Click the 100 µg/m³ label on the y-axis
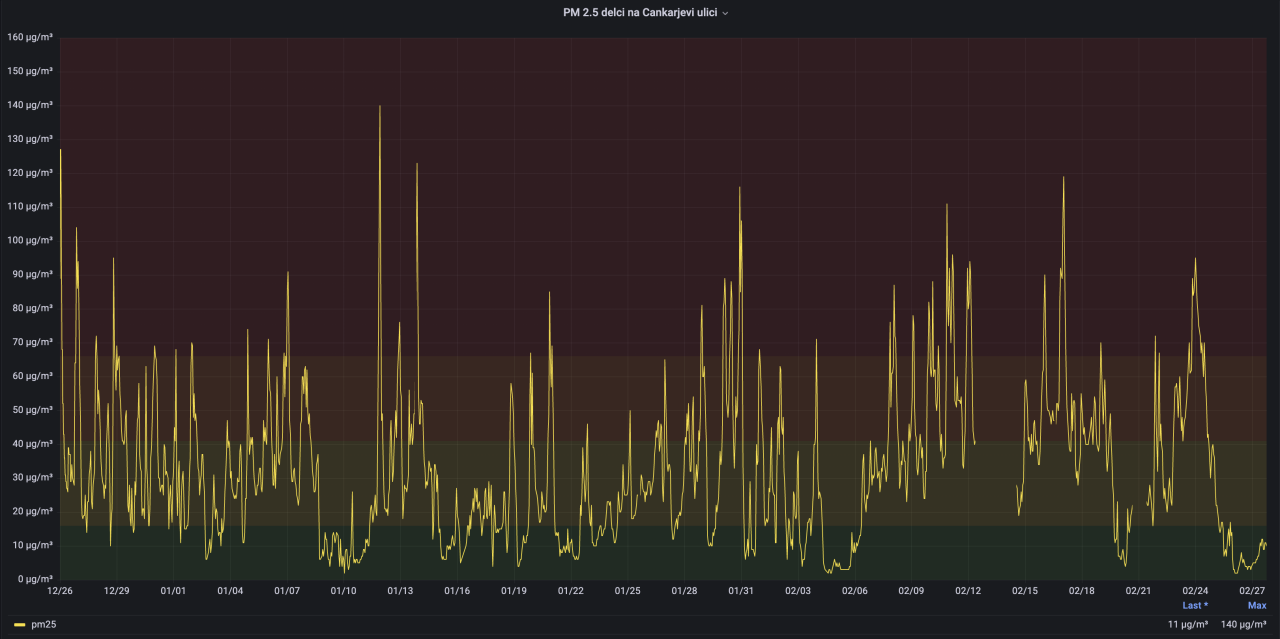1280x639 pixels. [x=29, y=240]
